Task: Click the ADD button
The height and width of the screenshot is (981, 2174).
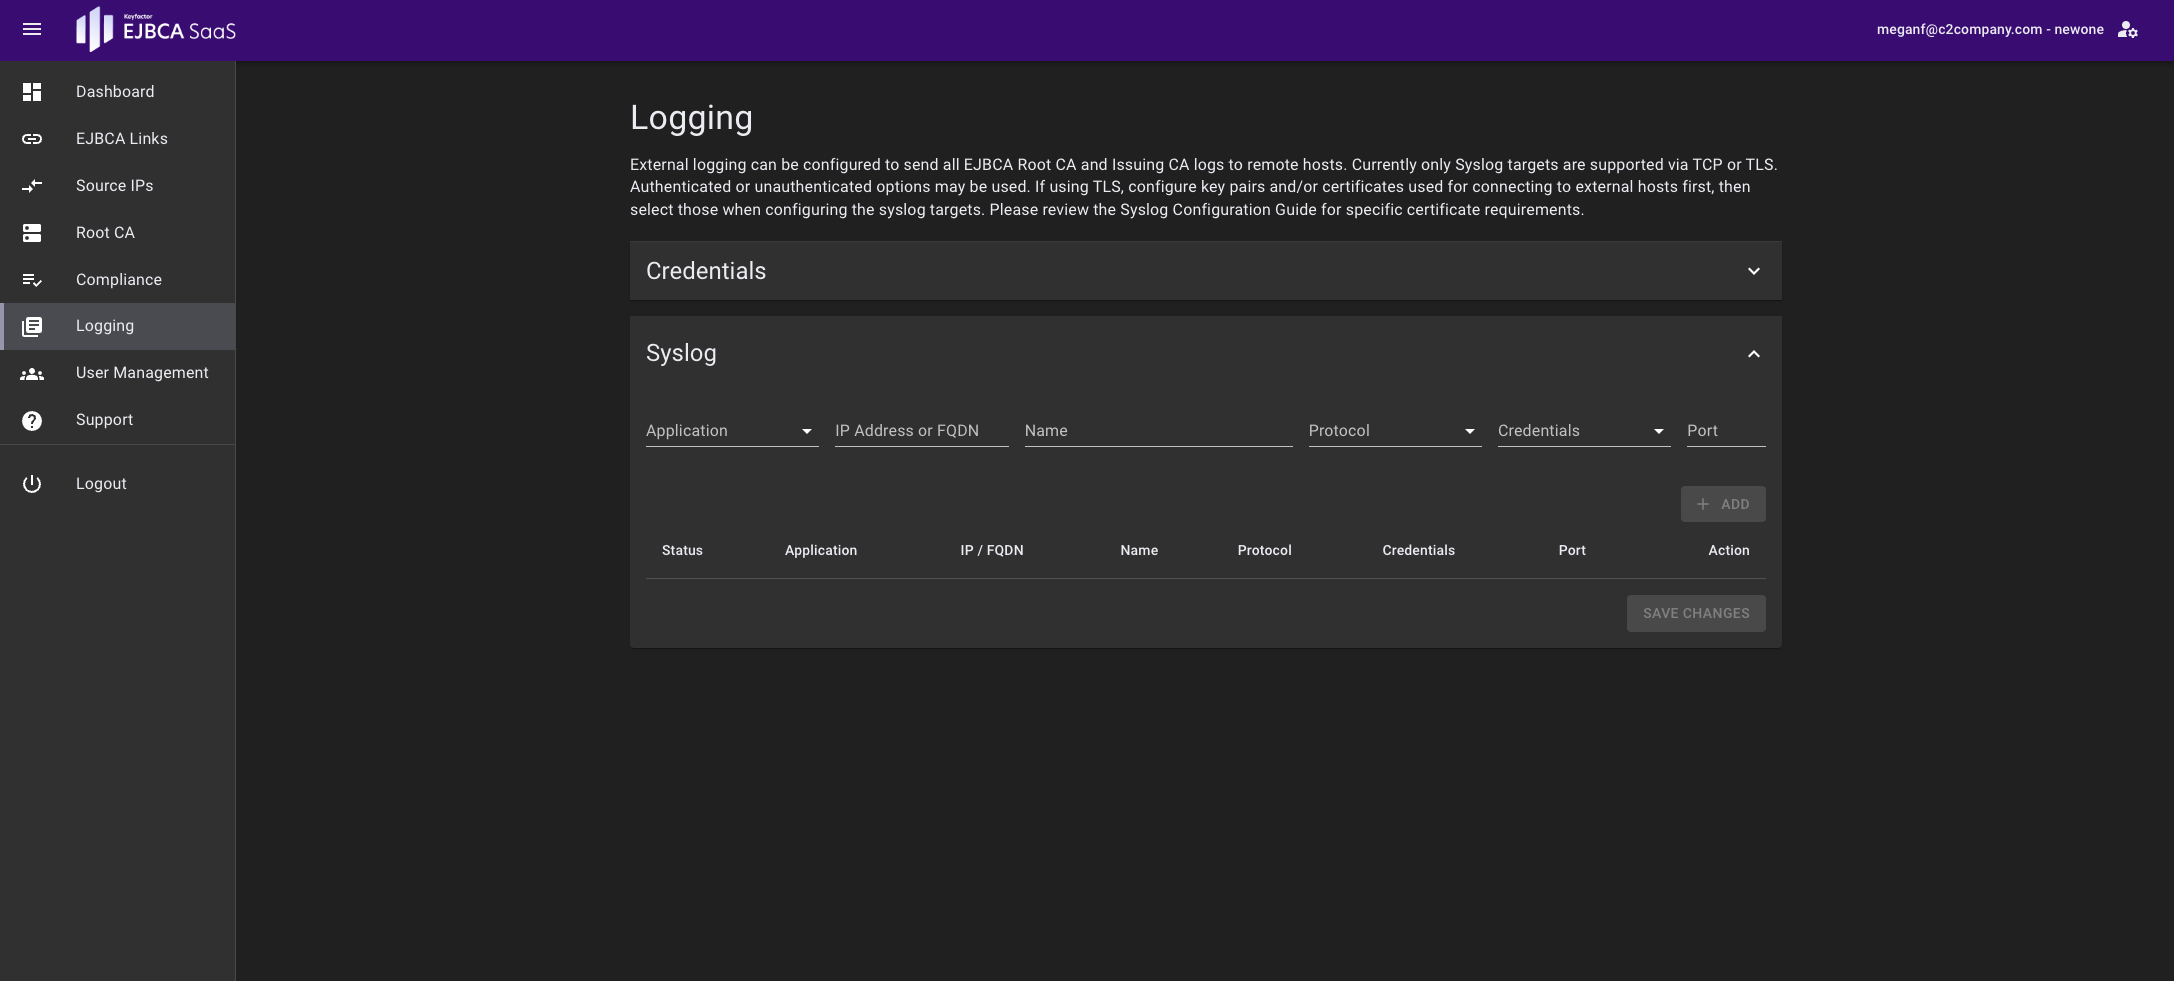Action: pyautogui.click(x=1722, y=504)
